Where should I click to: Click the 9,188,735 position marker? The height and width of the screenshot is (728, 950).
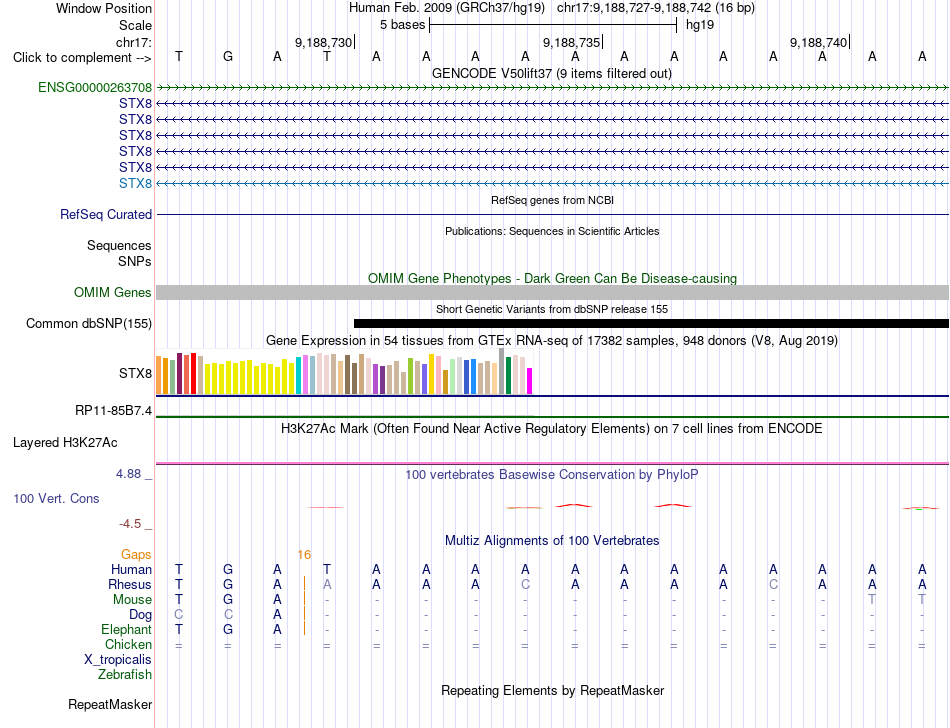tap(571, 42)
